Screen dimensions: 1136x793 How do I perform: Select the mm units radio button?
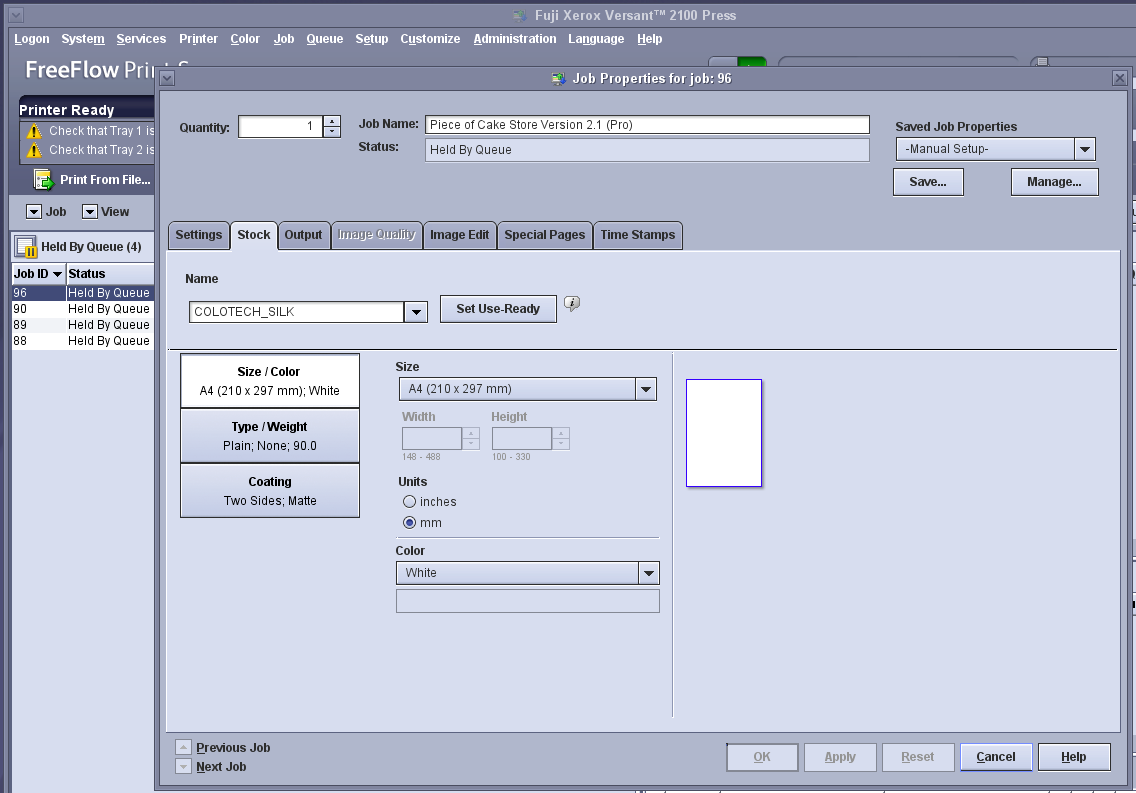point(409,523)
